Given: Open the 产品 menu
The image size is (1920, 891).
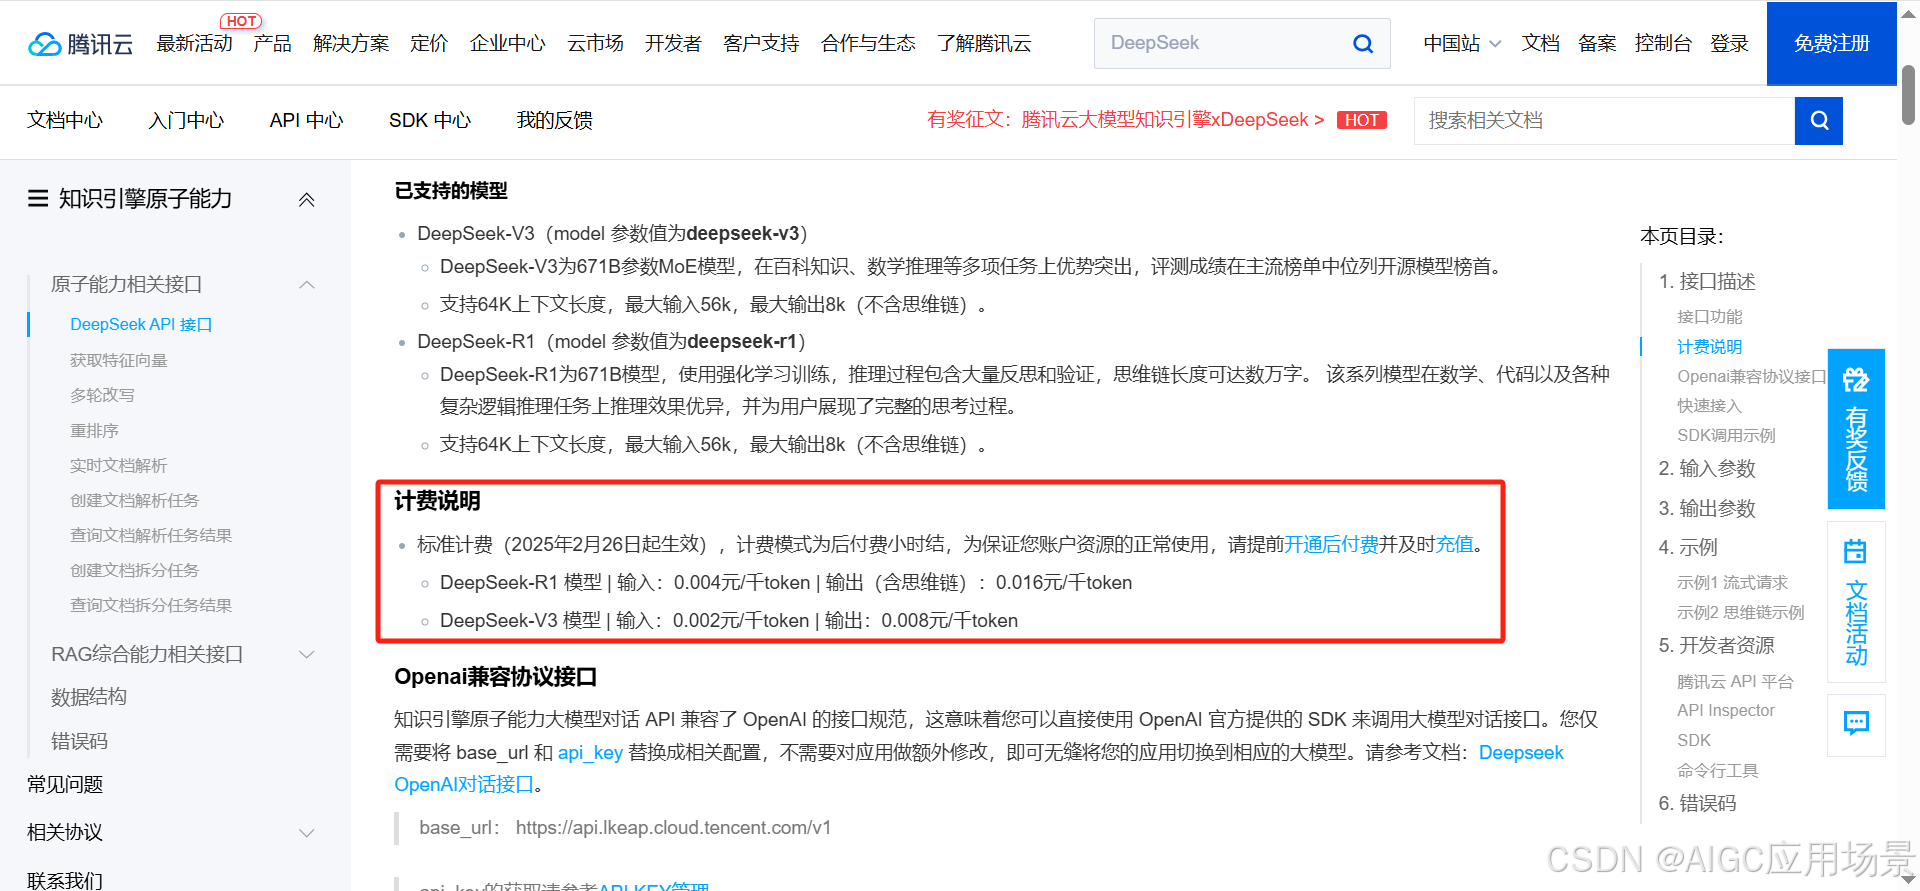Looking at the screenshot, I should (x=272, y=44).
